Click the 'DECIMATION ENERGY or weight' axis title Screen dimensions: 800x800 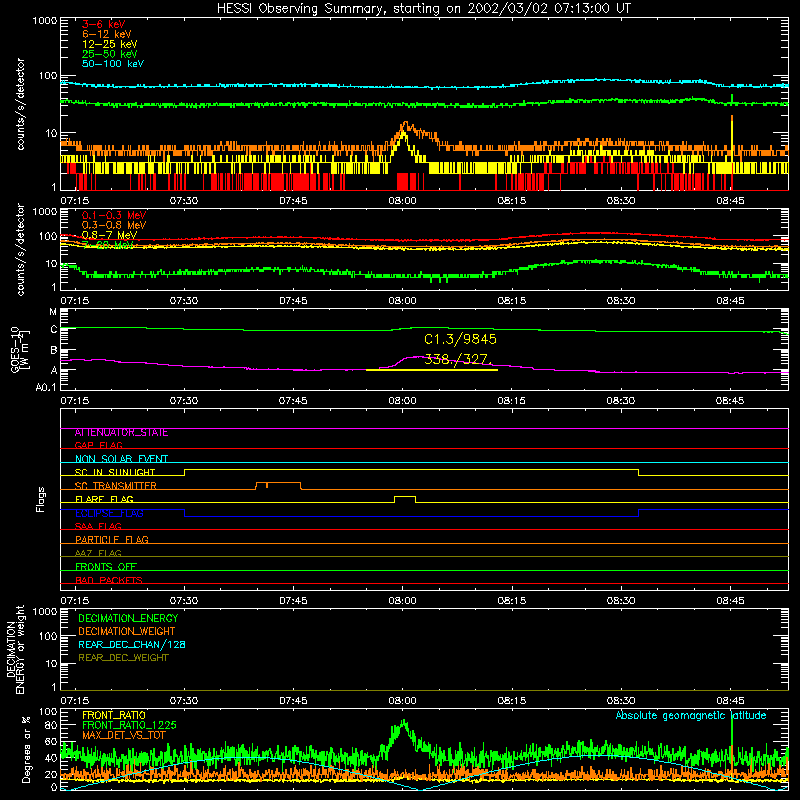15,649
